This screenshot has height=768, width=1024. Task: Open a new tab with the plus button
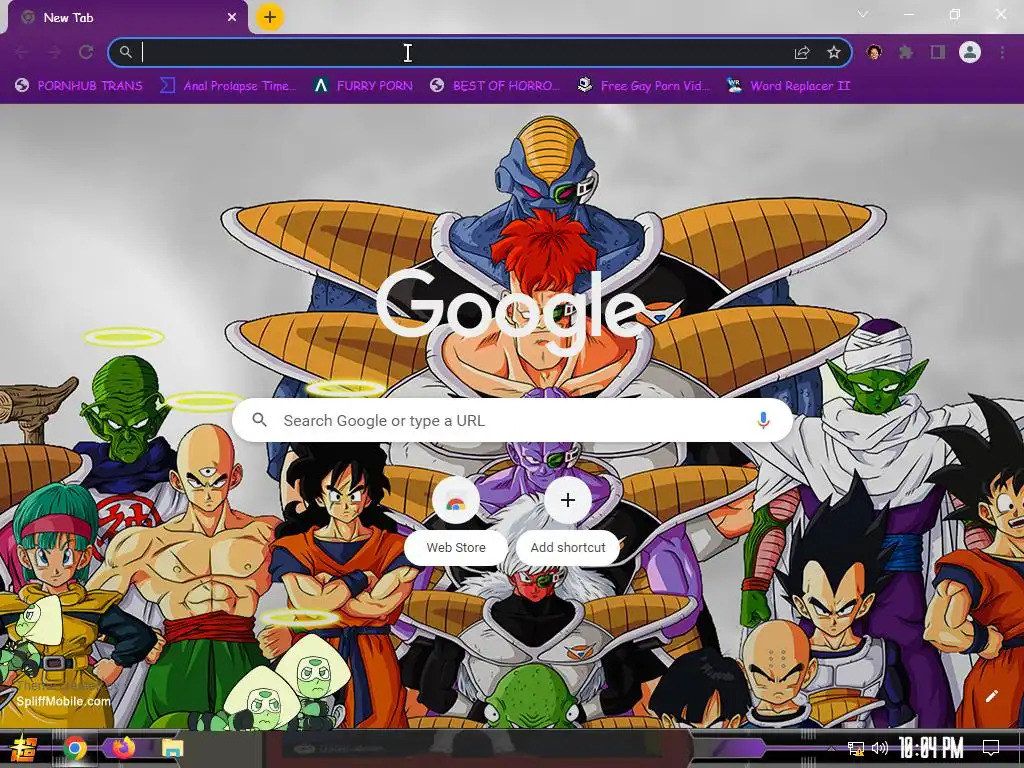270,18
